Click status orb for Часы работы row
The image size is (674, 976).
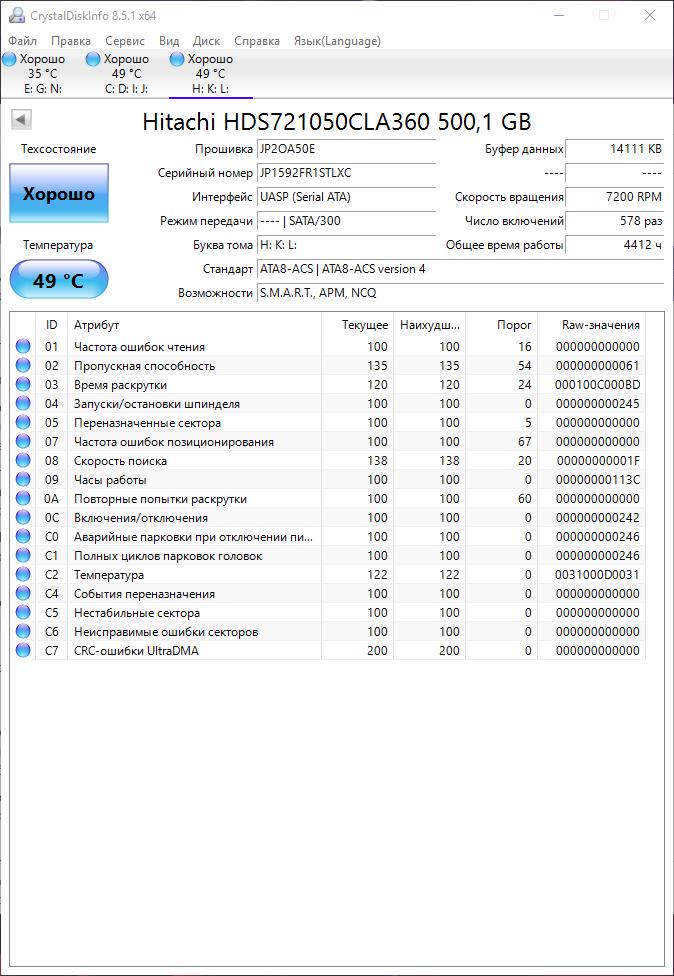click(23, 479)
